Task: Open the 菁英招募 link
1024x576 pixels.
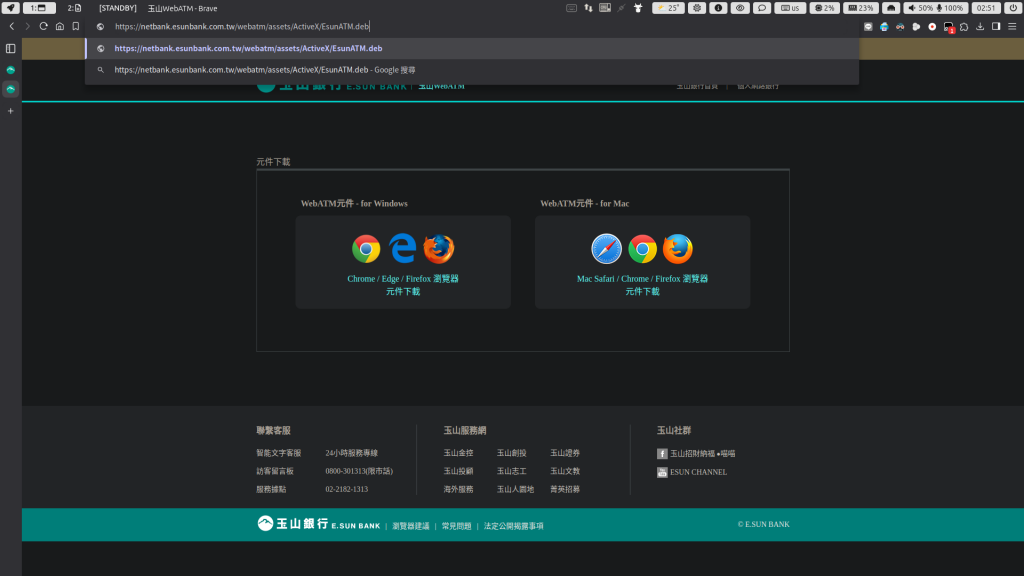Action: click(565, 489)
